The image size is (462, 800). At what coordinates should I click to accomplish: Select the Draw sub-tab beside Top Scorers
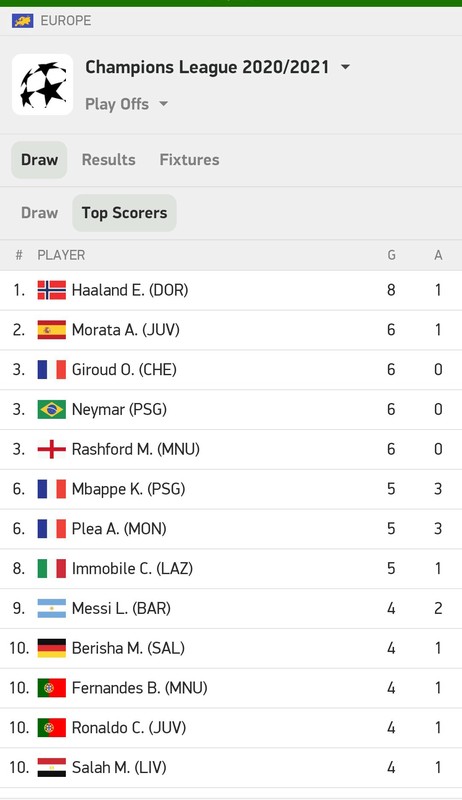[x=39, y=213]
